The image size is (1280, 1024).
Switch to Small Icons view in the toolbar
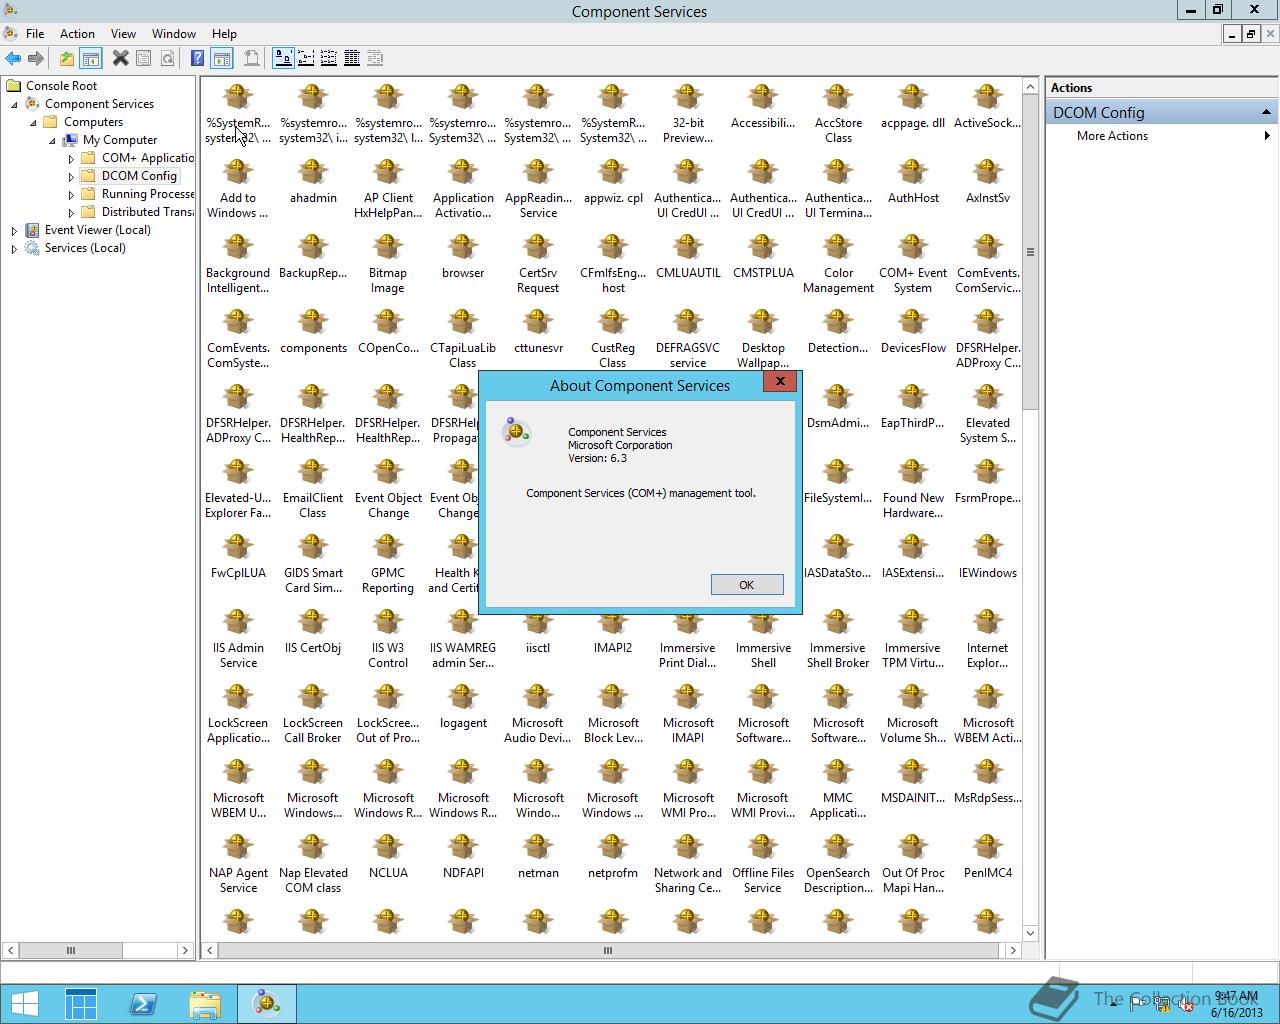306,58
